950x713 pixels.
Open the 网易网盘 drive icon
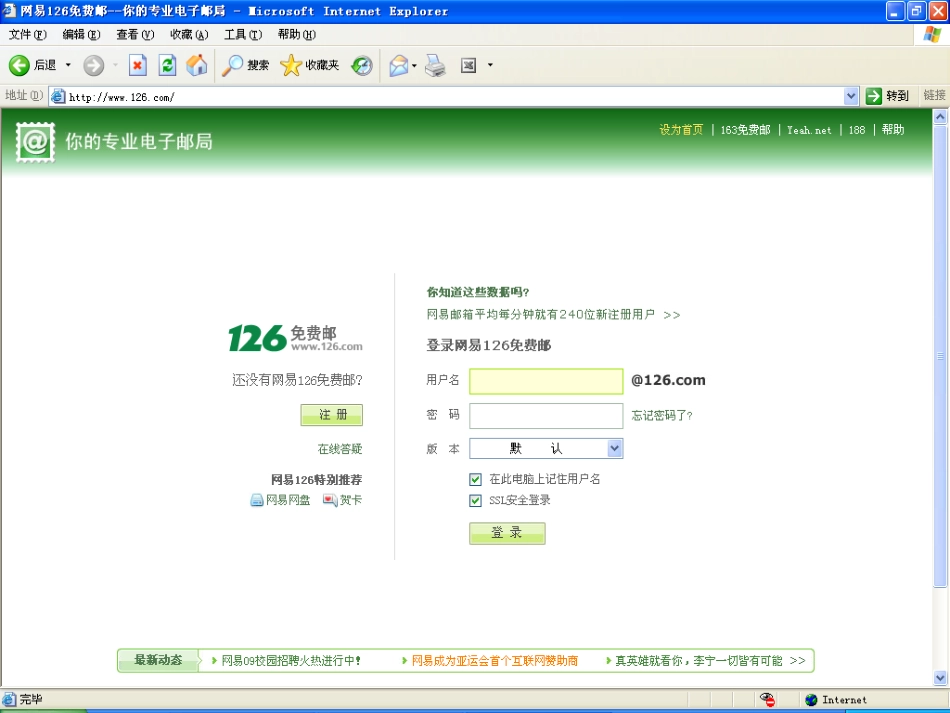point(257,500)
